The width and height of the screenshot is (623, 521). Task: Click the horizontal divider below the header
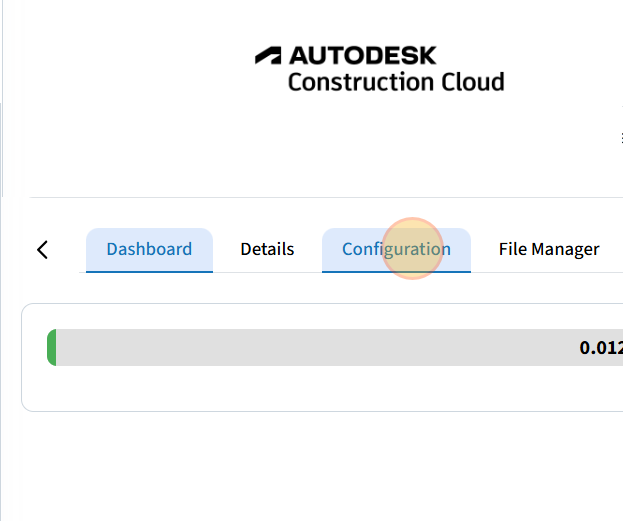click(300, 197)
